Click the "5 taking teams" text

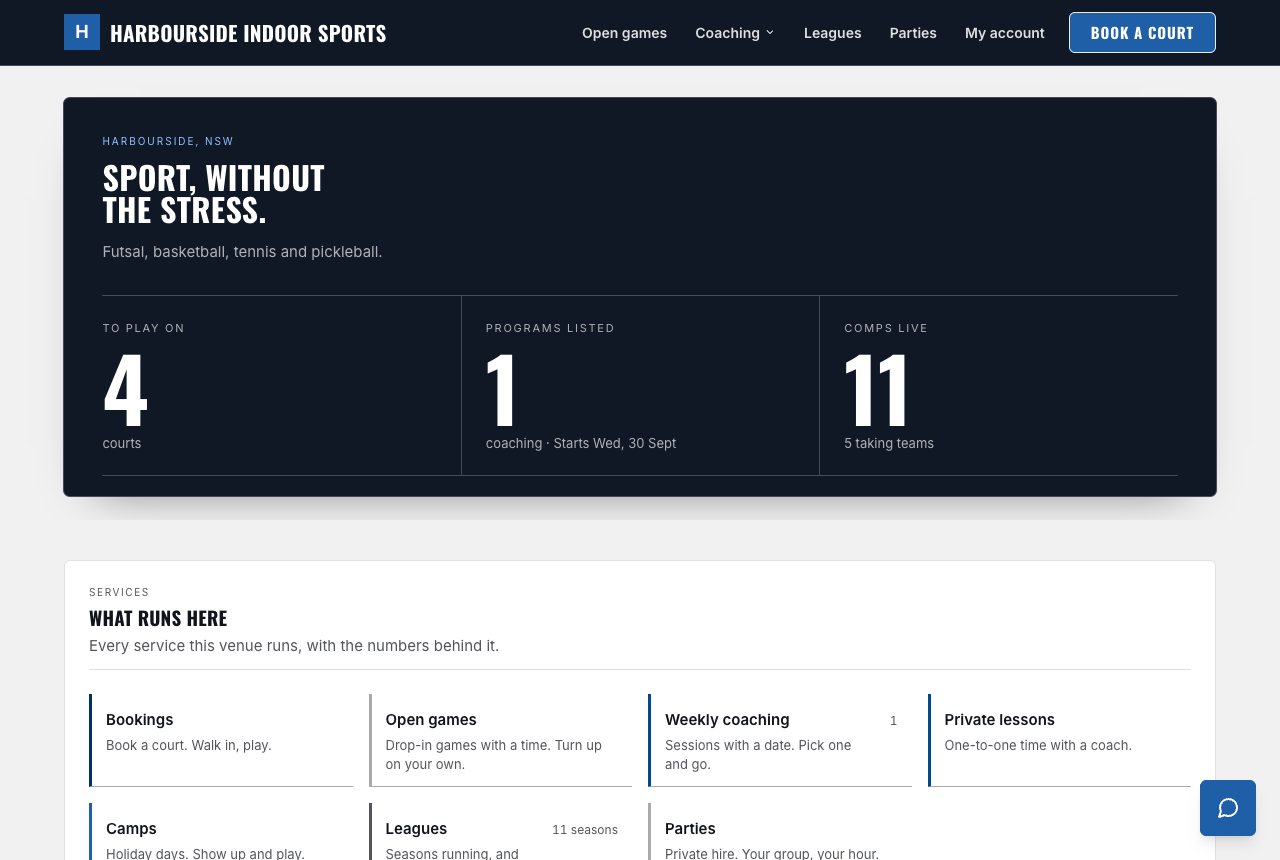[889, 443]
